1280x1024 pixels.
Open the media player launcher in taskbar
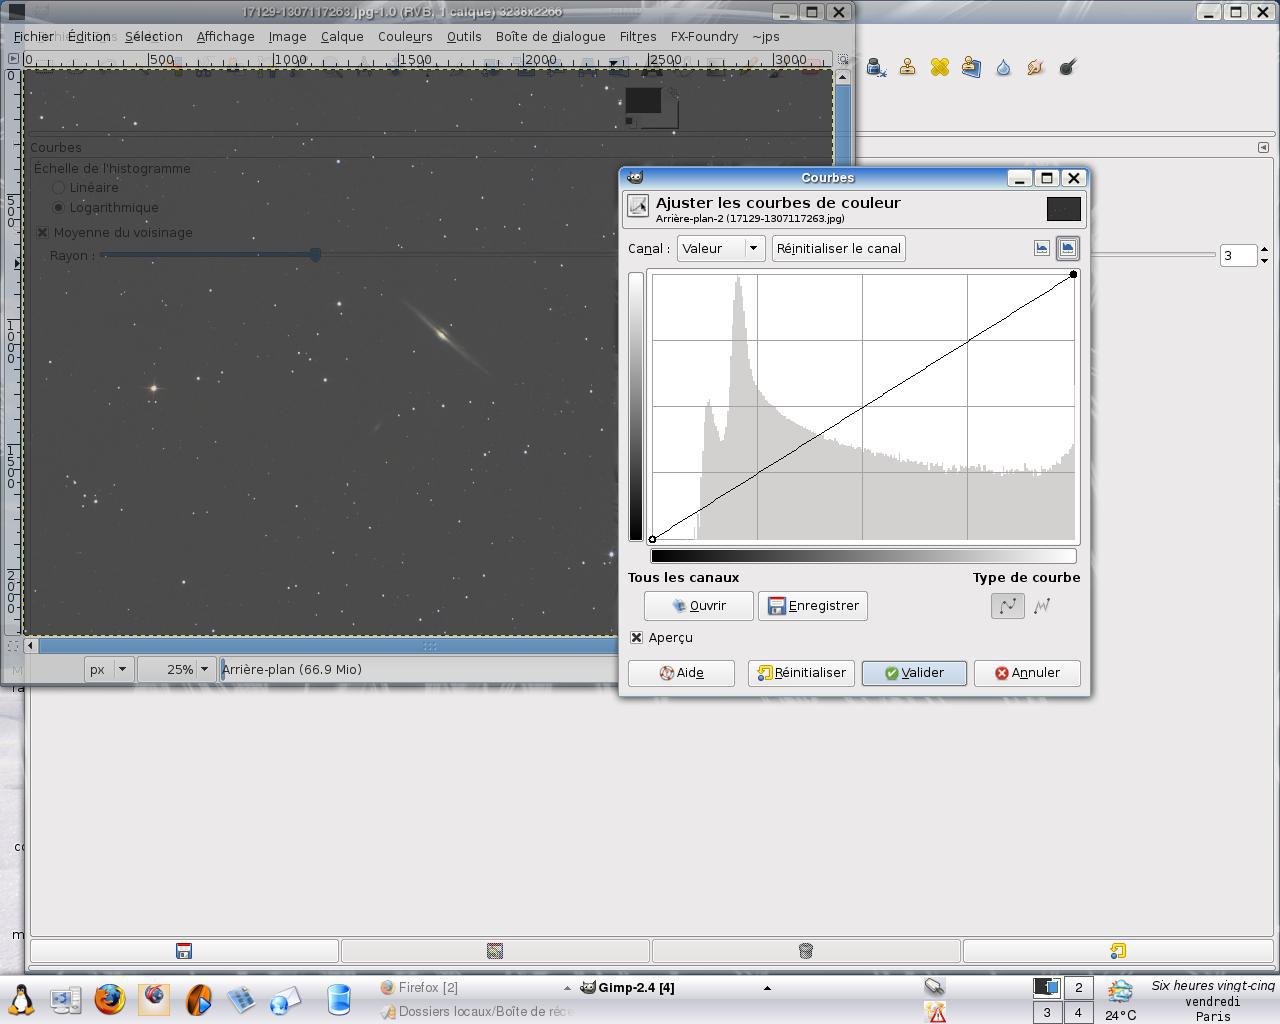point(199,999)
